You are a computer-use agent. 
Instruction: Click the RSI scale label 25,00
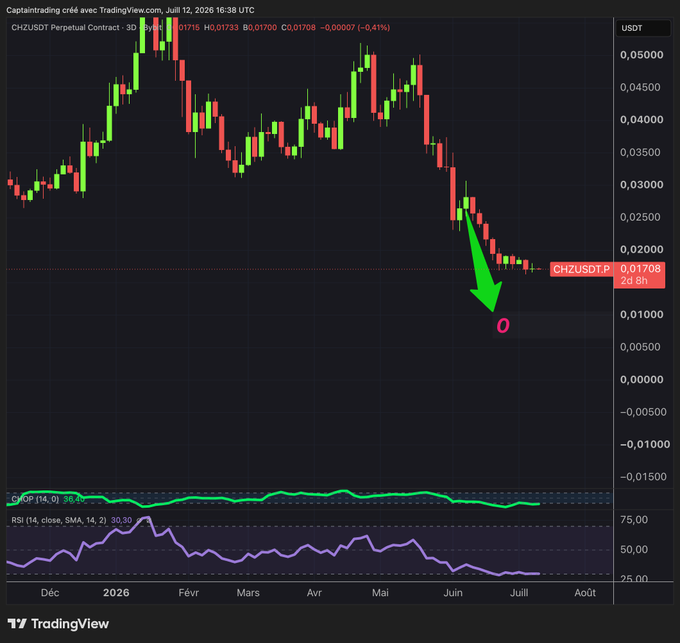tap(634, 578)
